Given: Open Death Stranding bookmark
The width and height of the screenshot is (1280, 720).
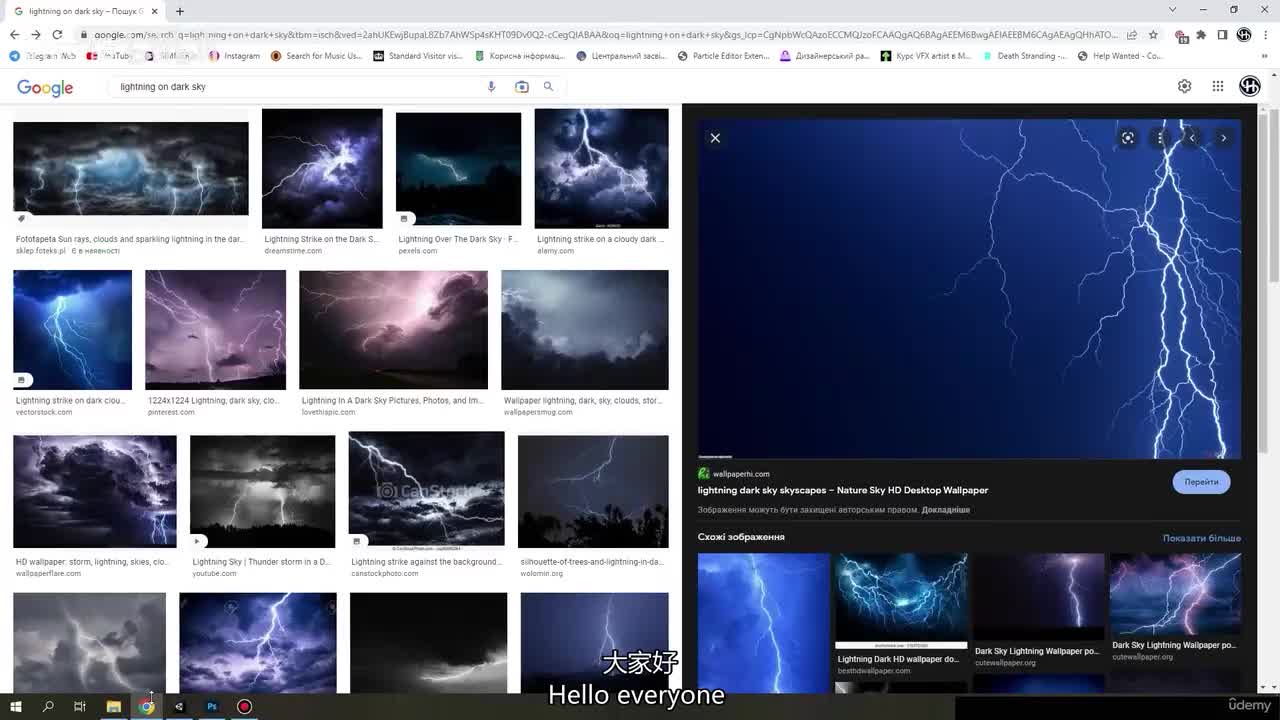Looking at the screenshot, I should (1025, 56).
